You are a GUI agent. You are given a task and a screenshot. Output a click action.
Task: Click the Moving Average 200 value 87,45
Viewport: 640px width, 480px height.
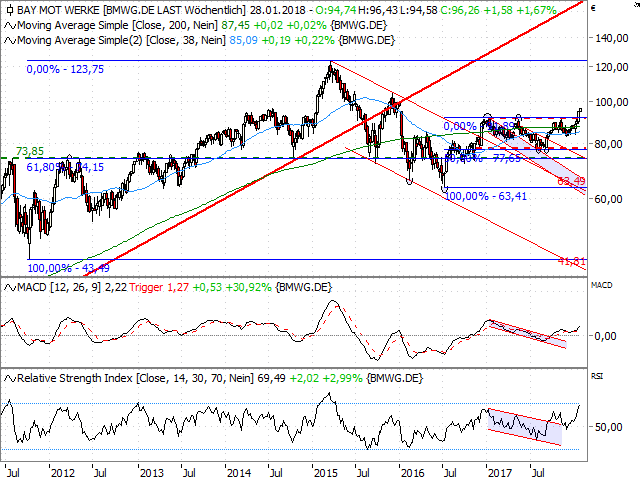(236, 25)
